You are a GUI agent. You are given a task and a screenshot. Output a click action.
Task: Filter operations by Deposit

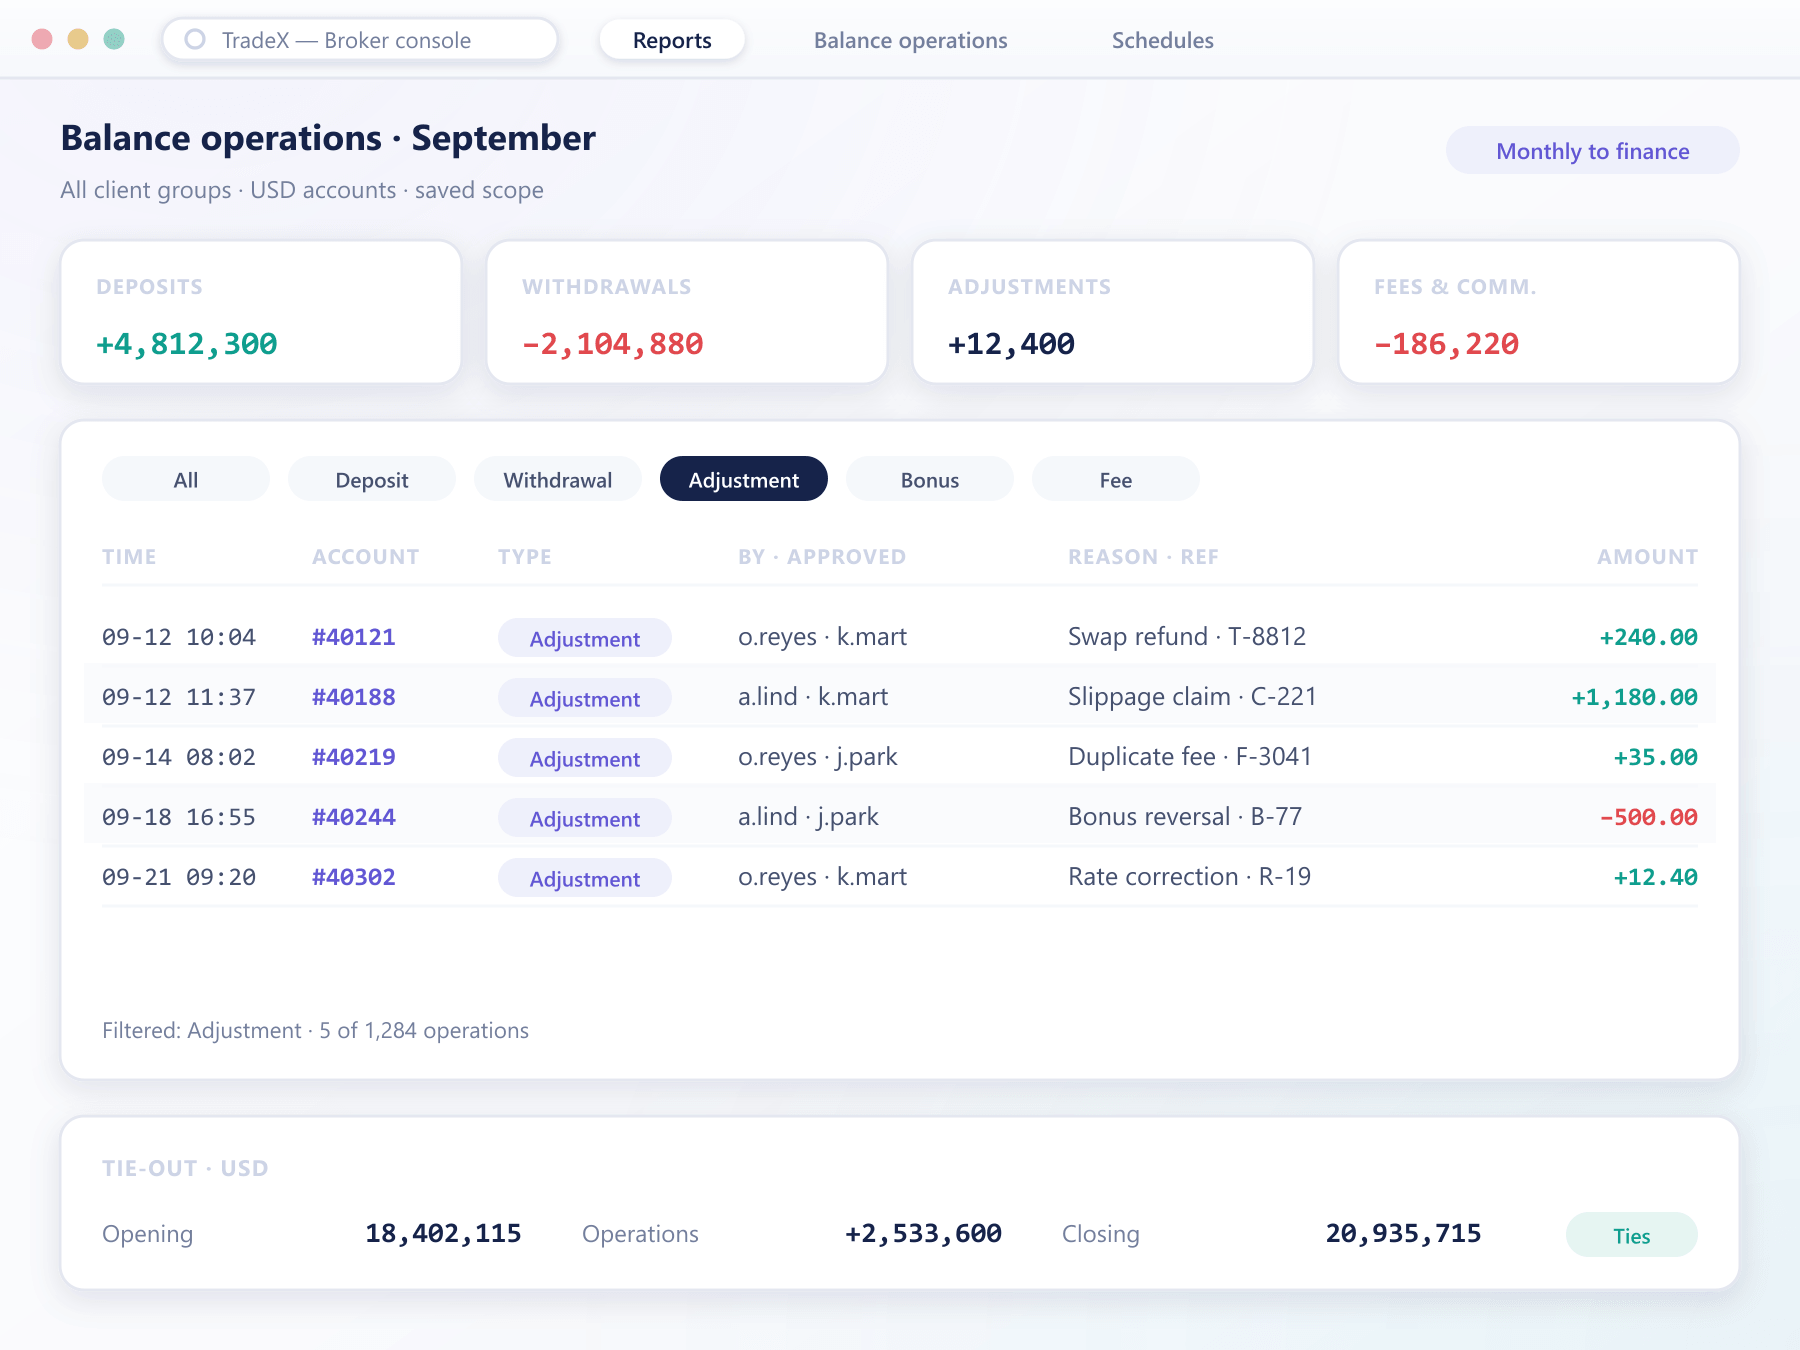point(372,479)
